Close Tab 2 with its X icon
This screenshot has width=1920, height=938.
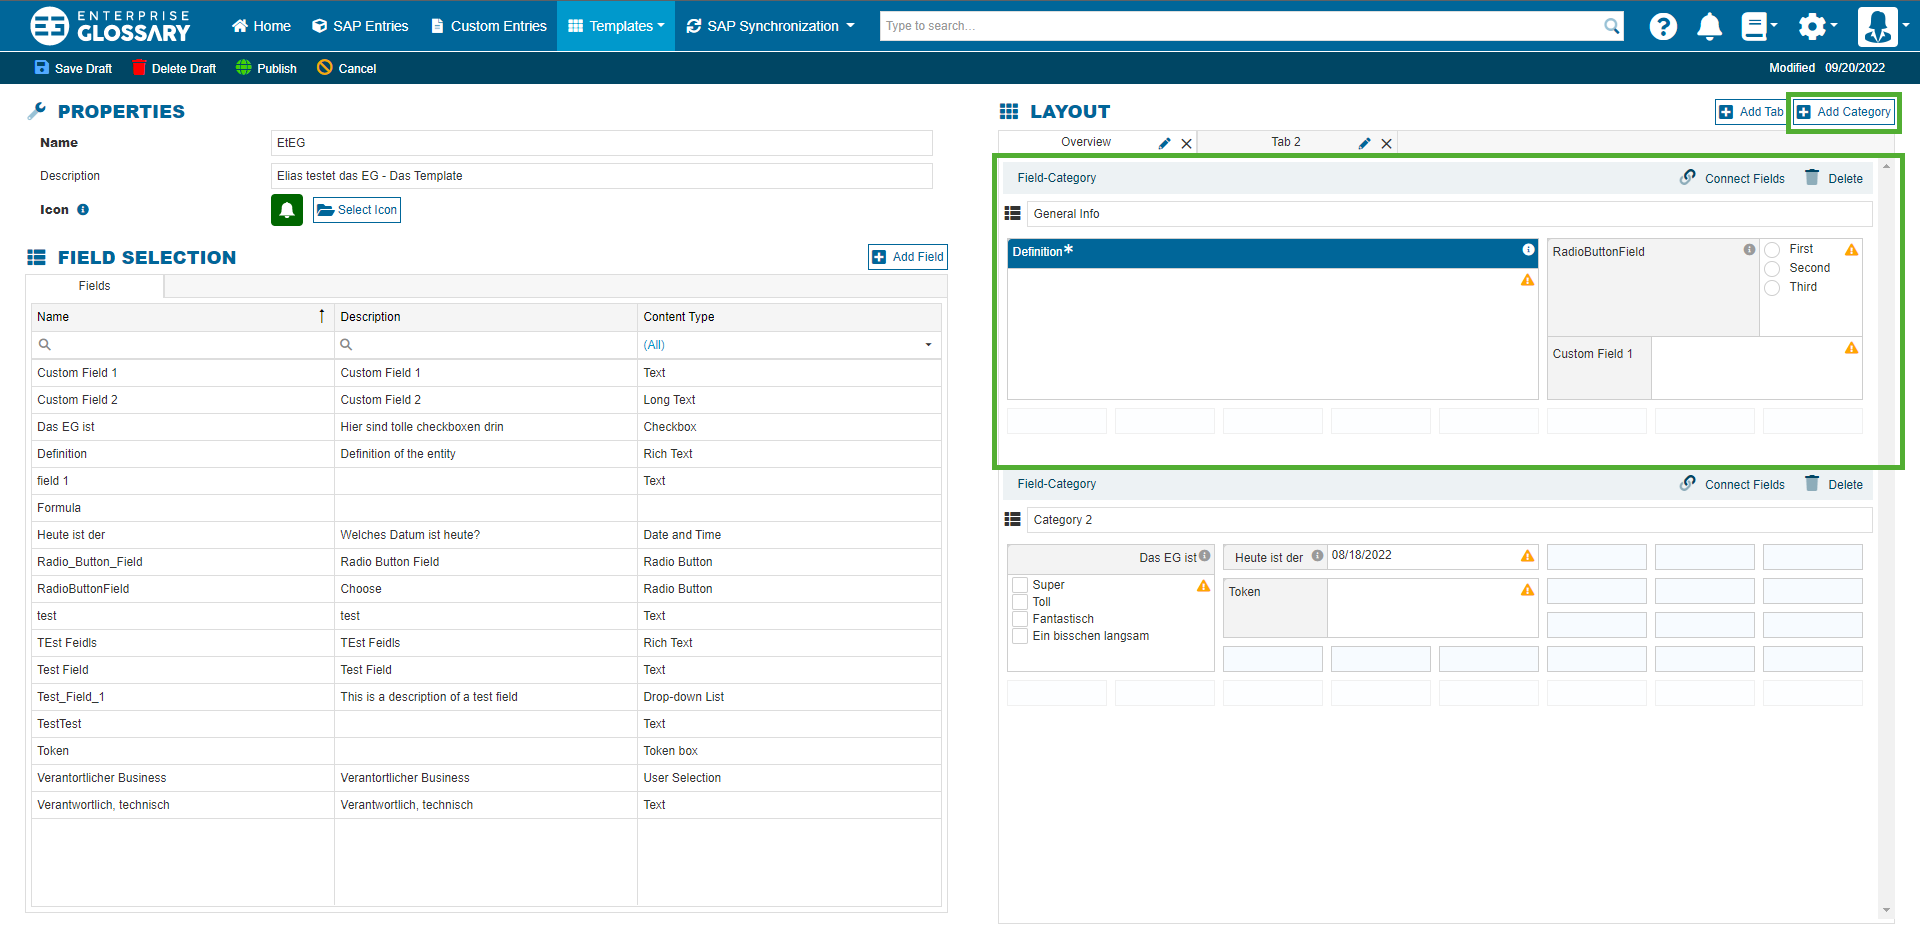1386,143
